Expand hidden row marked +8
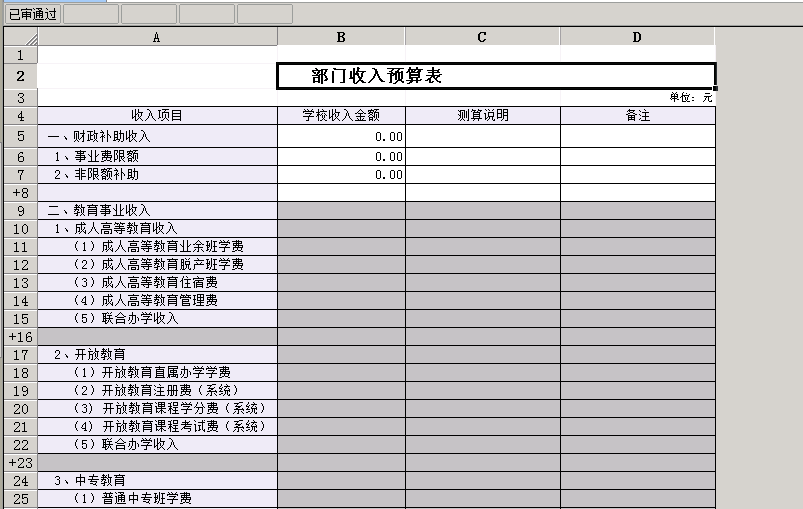This screenshot has height=509, width=803. (x=20, y=192)
